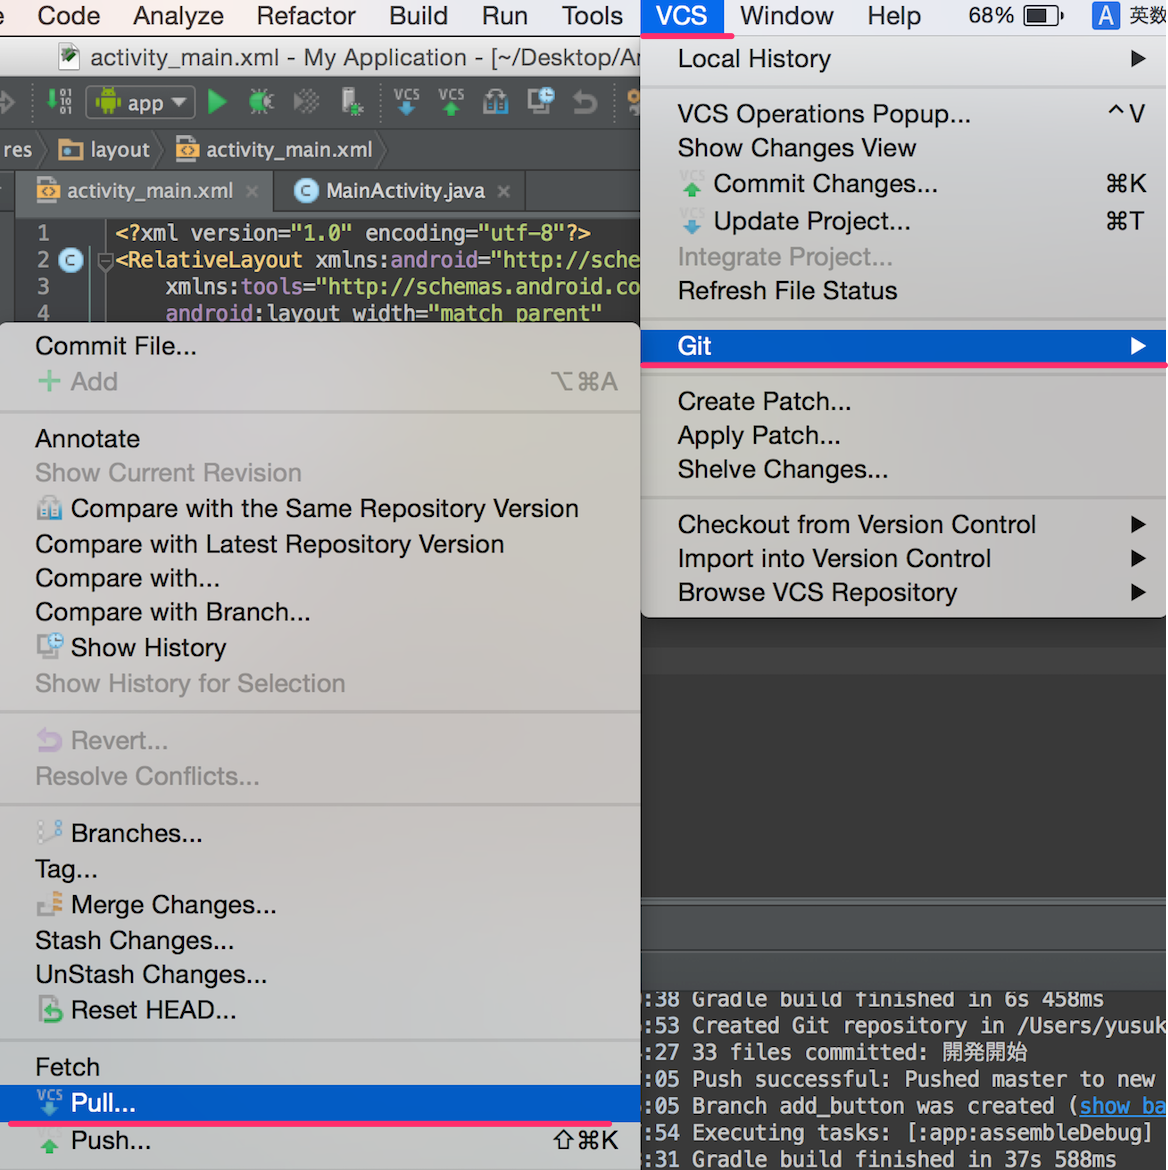Expand Checkout from Version Control submenu
Screen dimensions: 1168x1170
coord(903,525)
